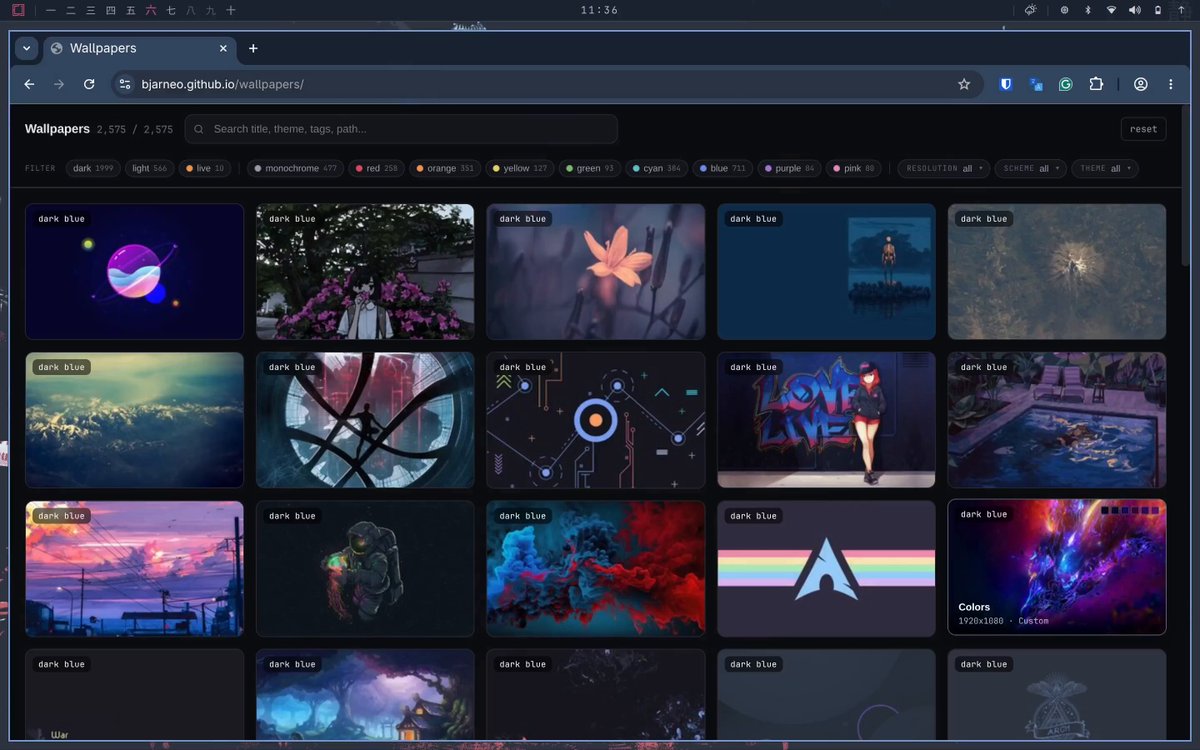
Task: Toggle the light filter chip
Action: tap(150, 168)
